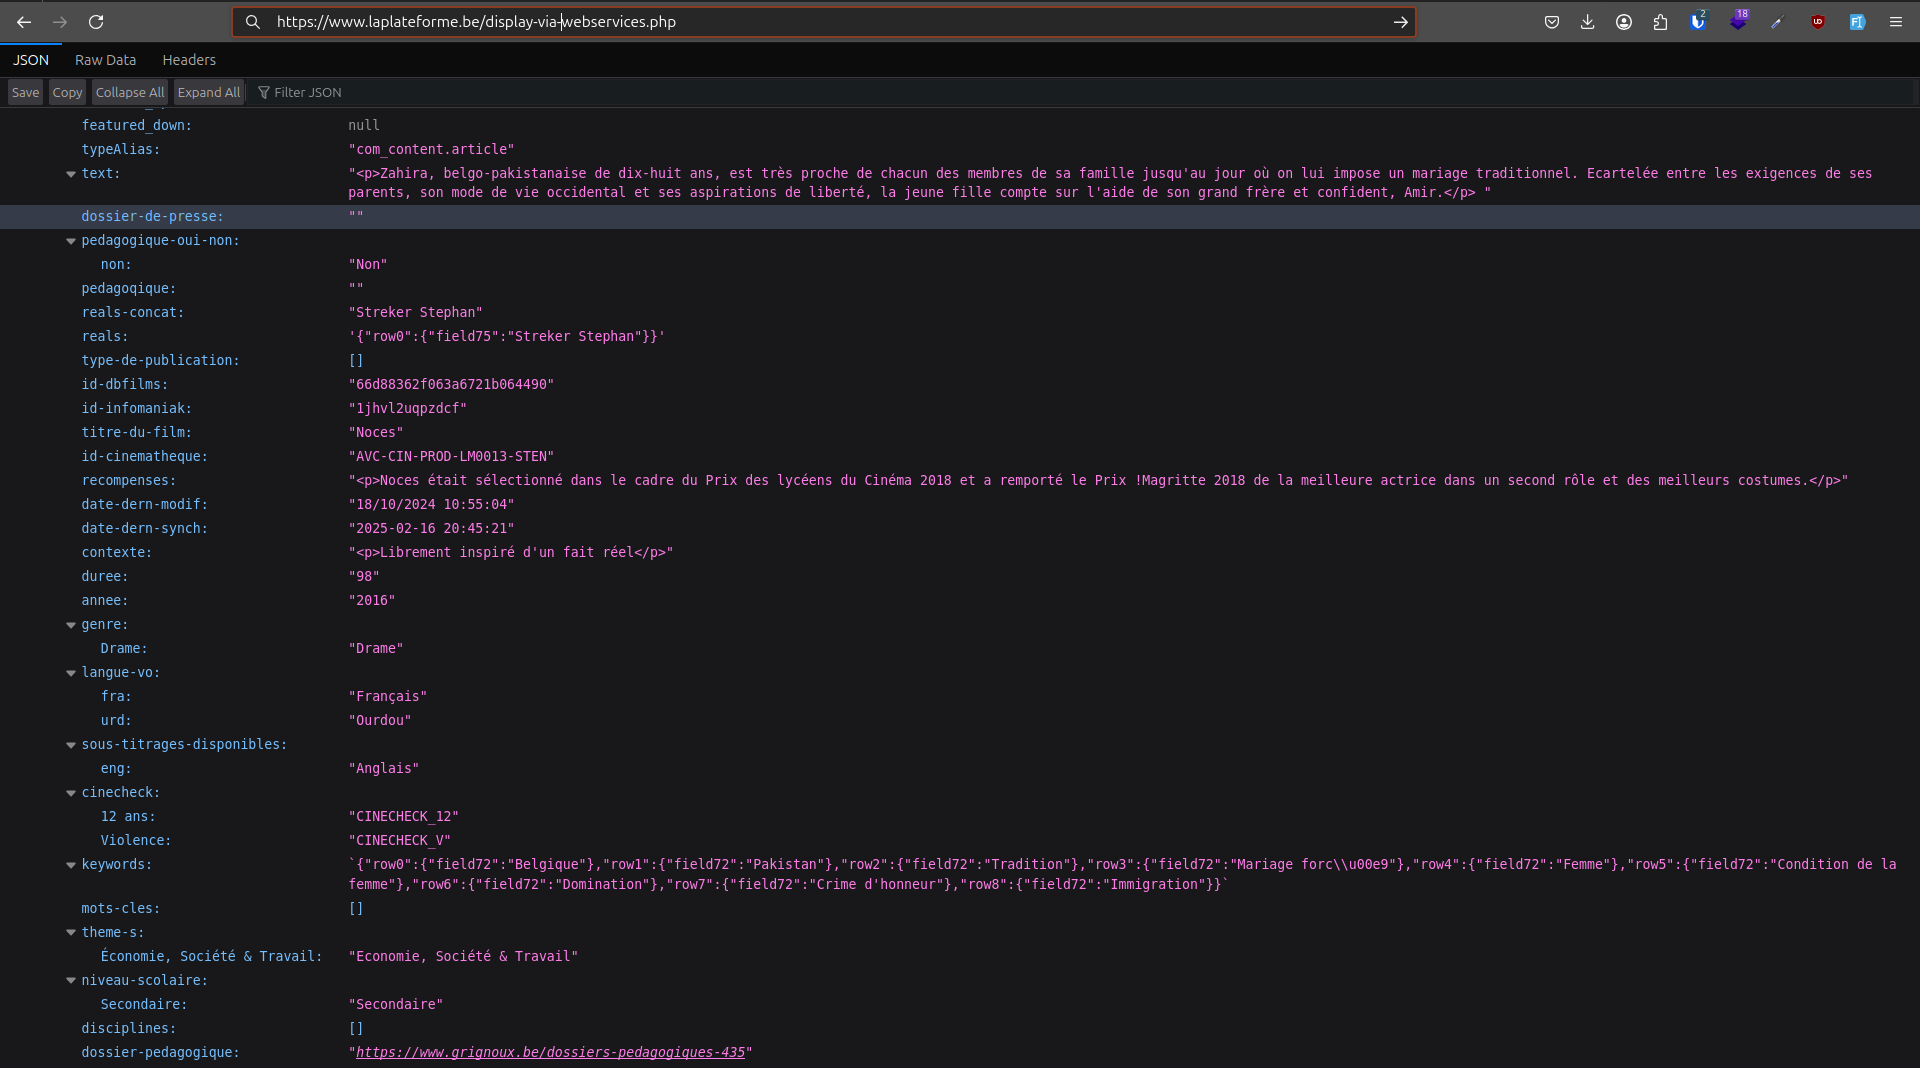Select the dossier-de-presse row
The width and height of the screenshot is (1920, 1068).
(960, 217)
